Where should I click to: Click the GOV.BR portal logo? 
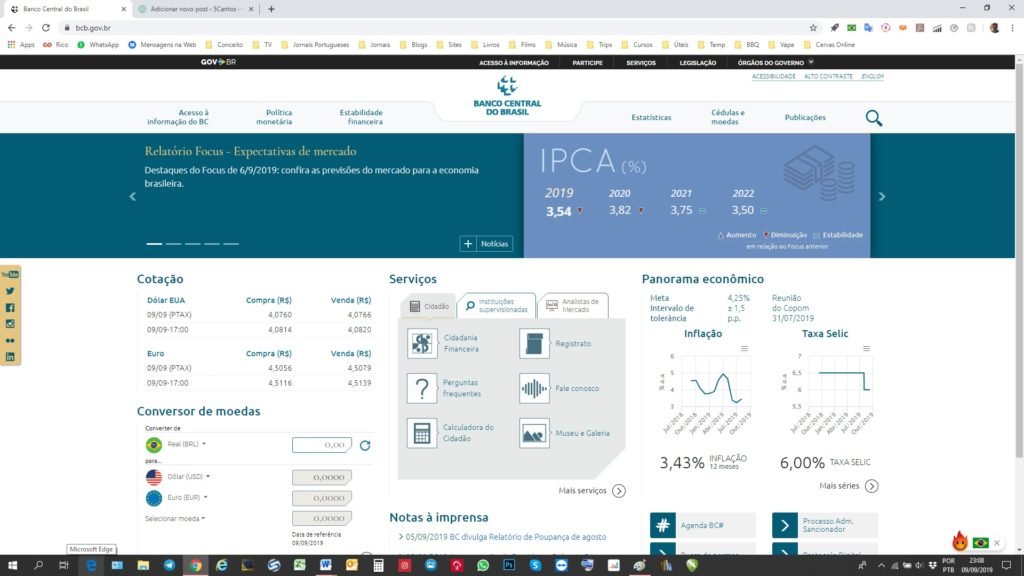coord(218,62)
